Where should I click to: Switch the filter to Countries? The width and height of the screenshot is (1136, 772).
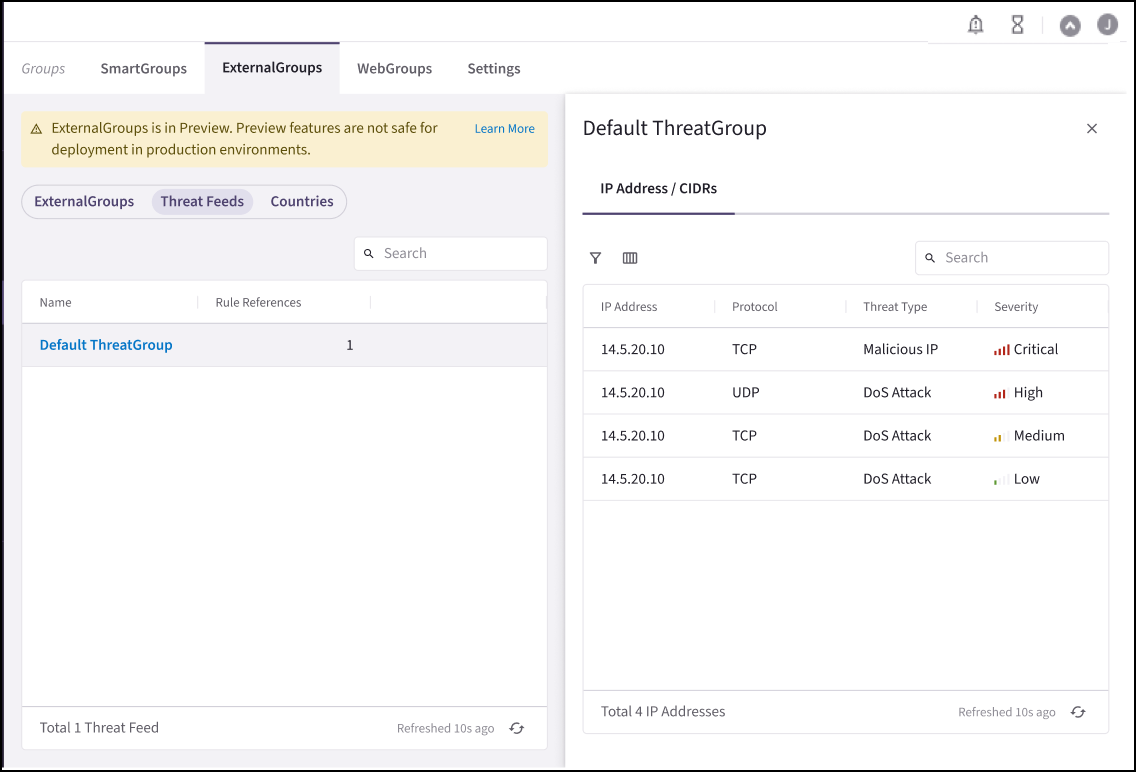301,201
